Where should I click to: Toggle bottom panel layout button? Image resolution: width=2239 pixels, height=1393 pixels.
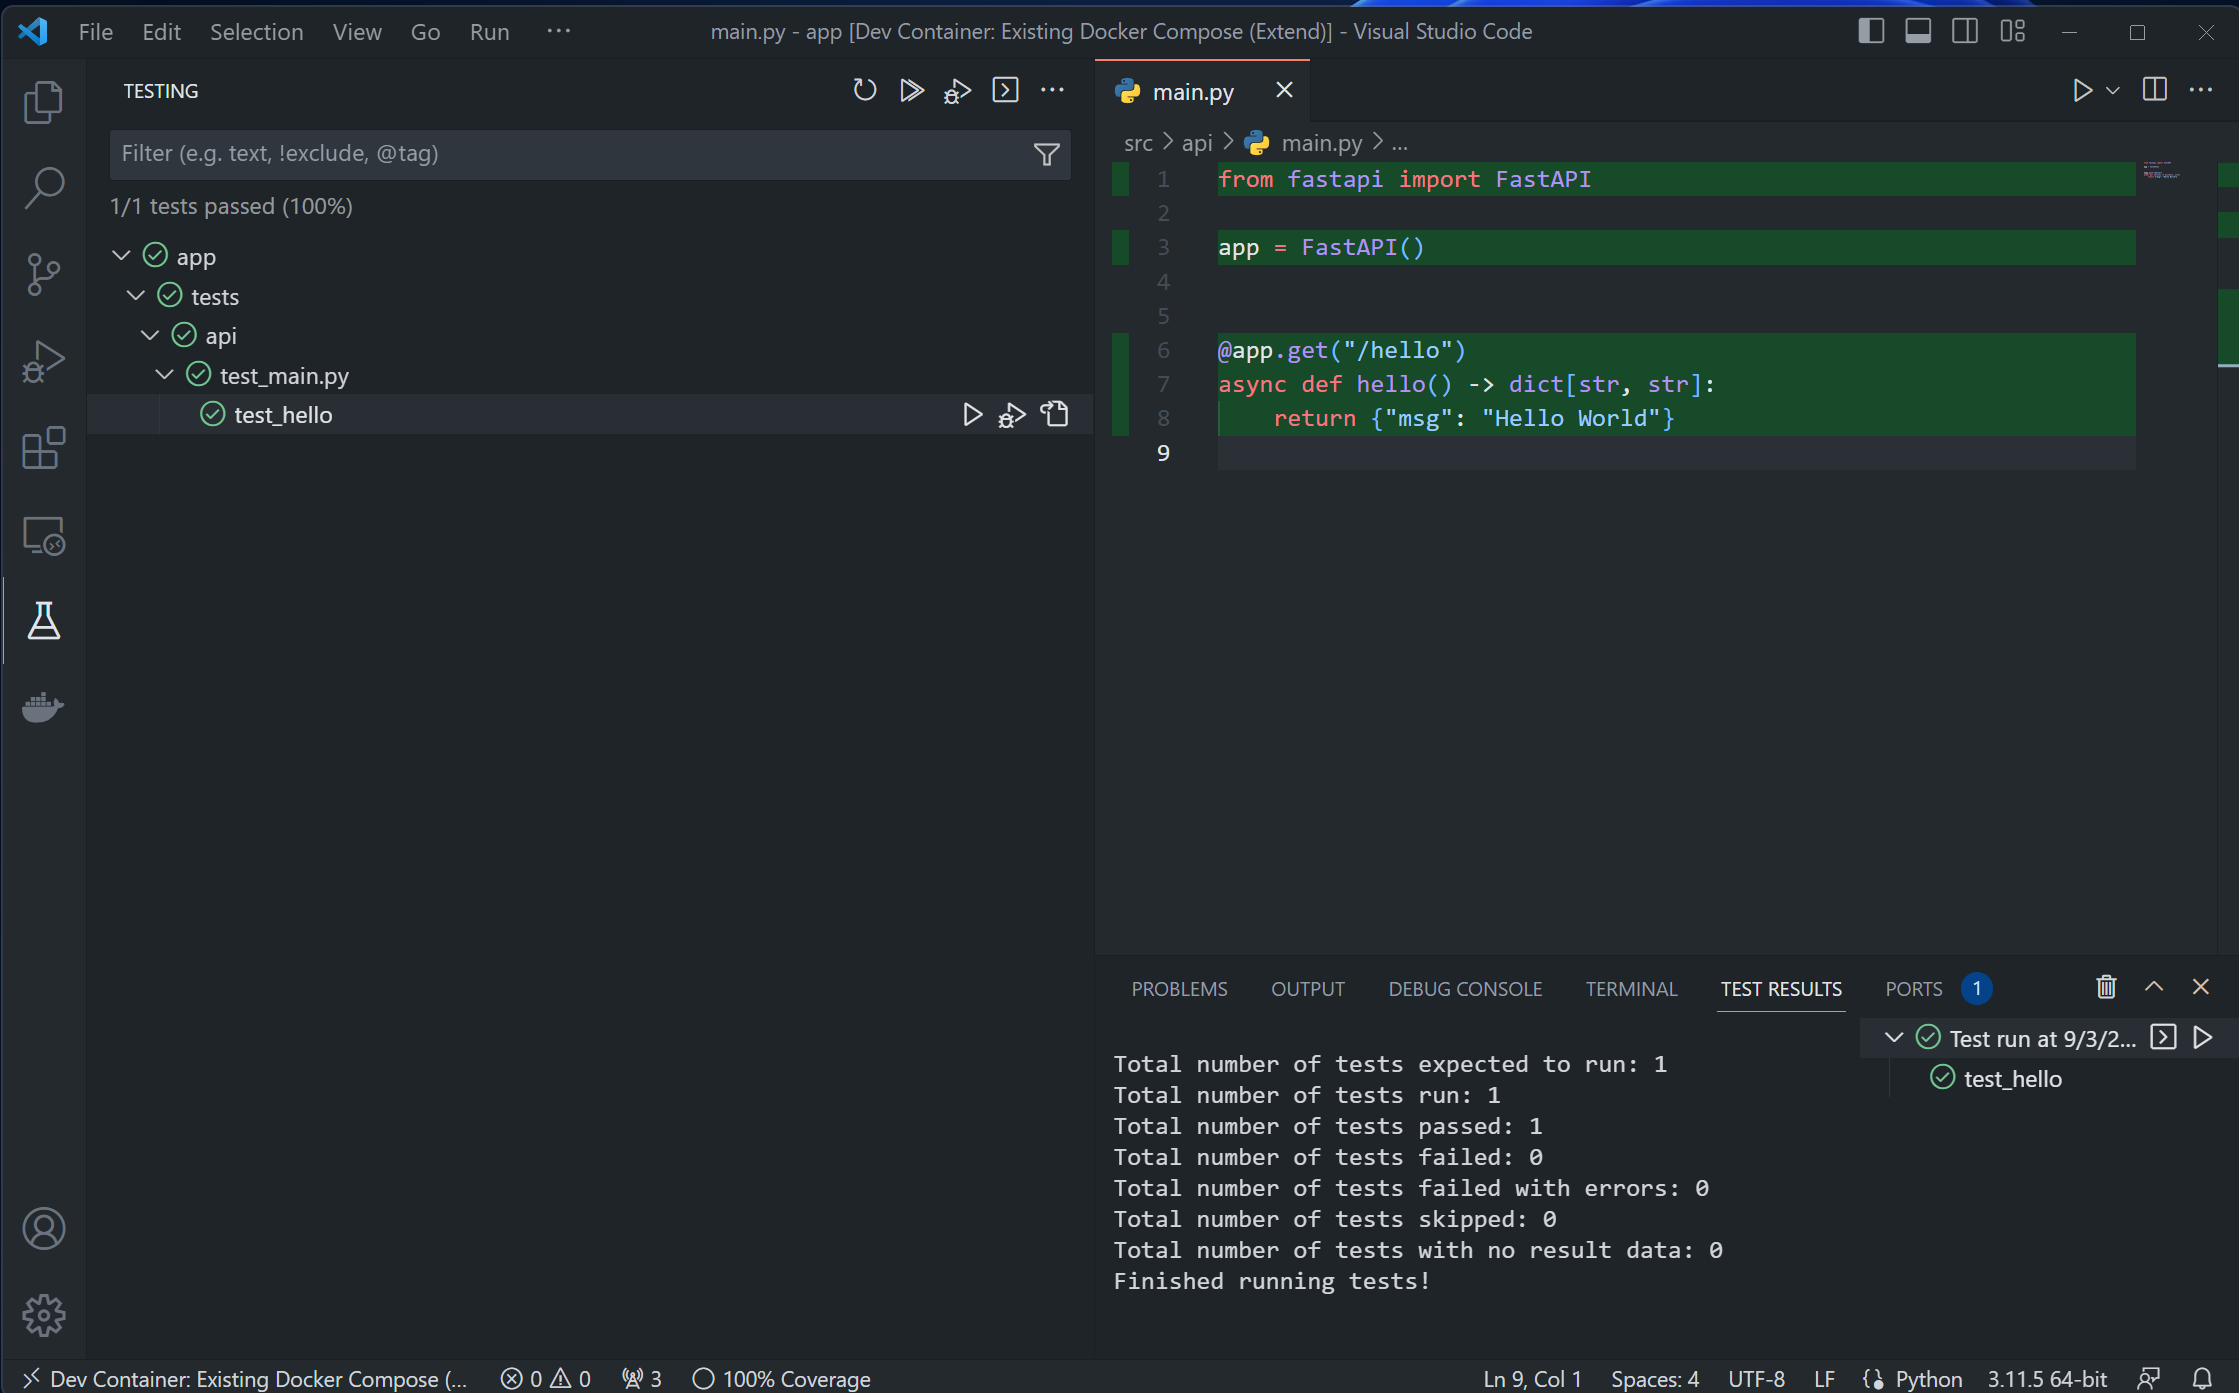click(1917, 31)
